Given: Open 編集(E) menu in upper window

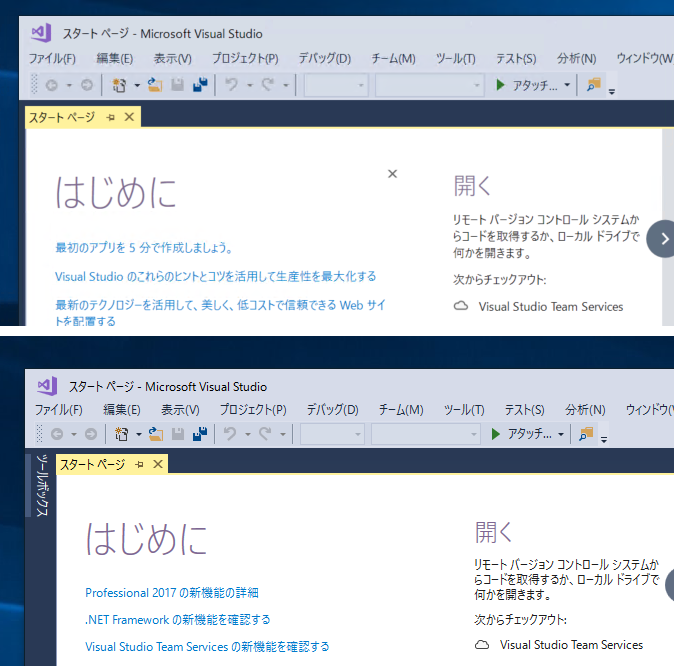Looking at the screenshot, I should pos(114,58).
